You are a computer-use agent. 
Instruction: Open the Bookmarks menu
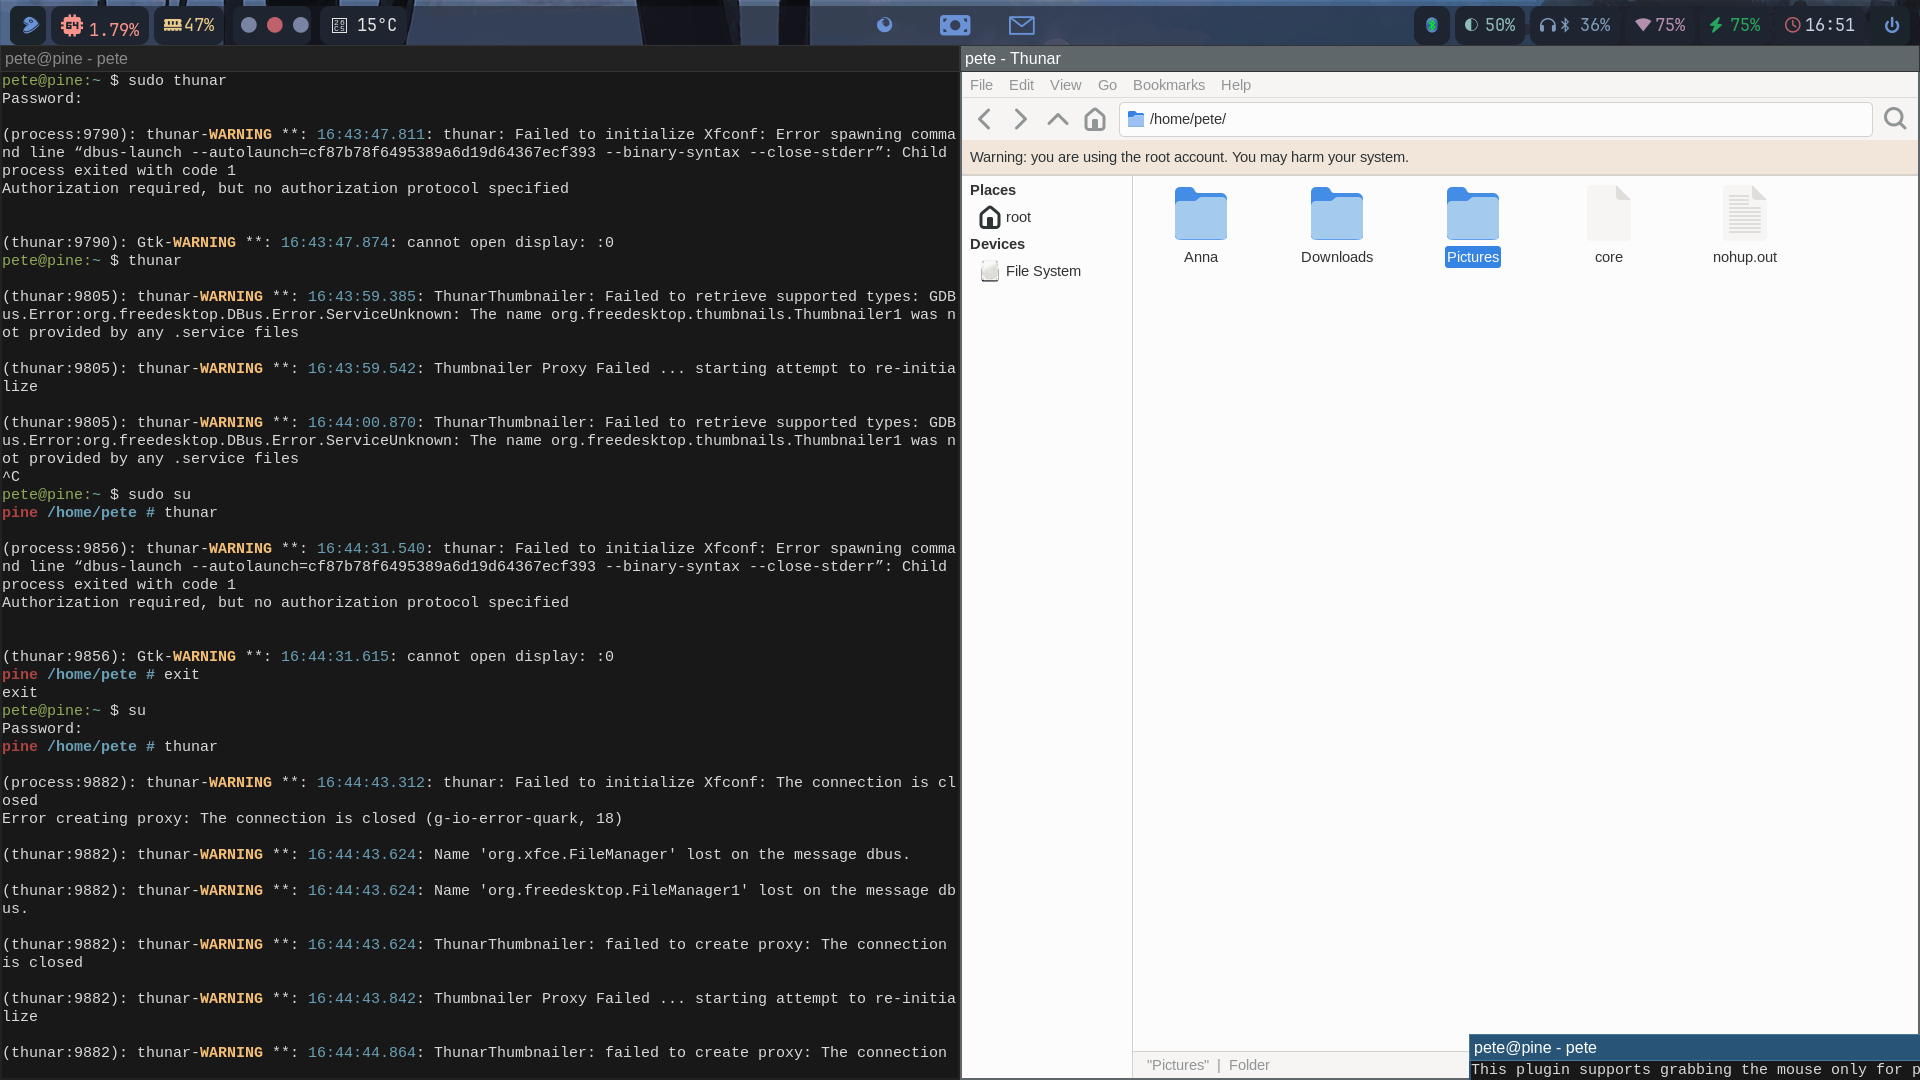(1168, 85)
